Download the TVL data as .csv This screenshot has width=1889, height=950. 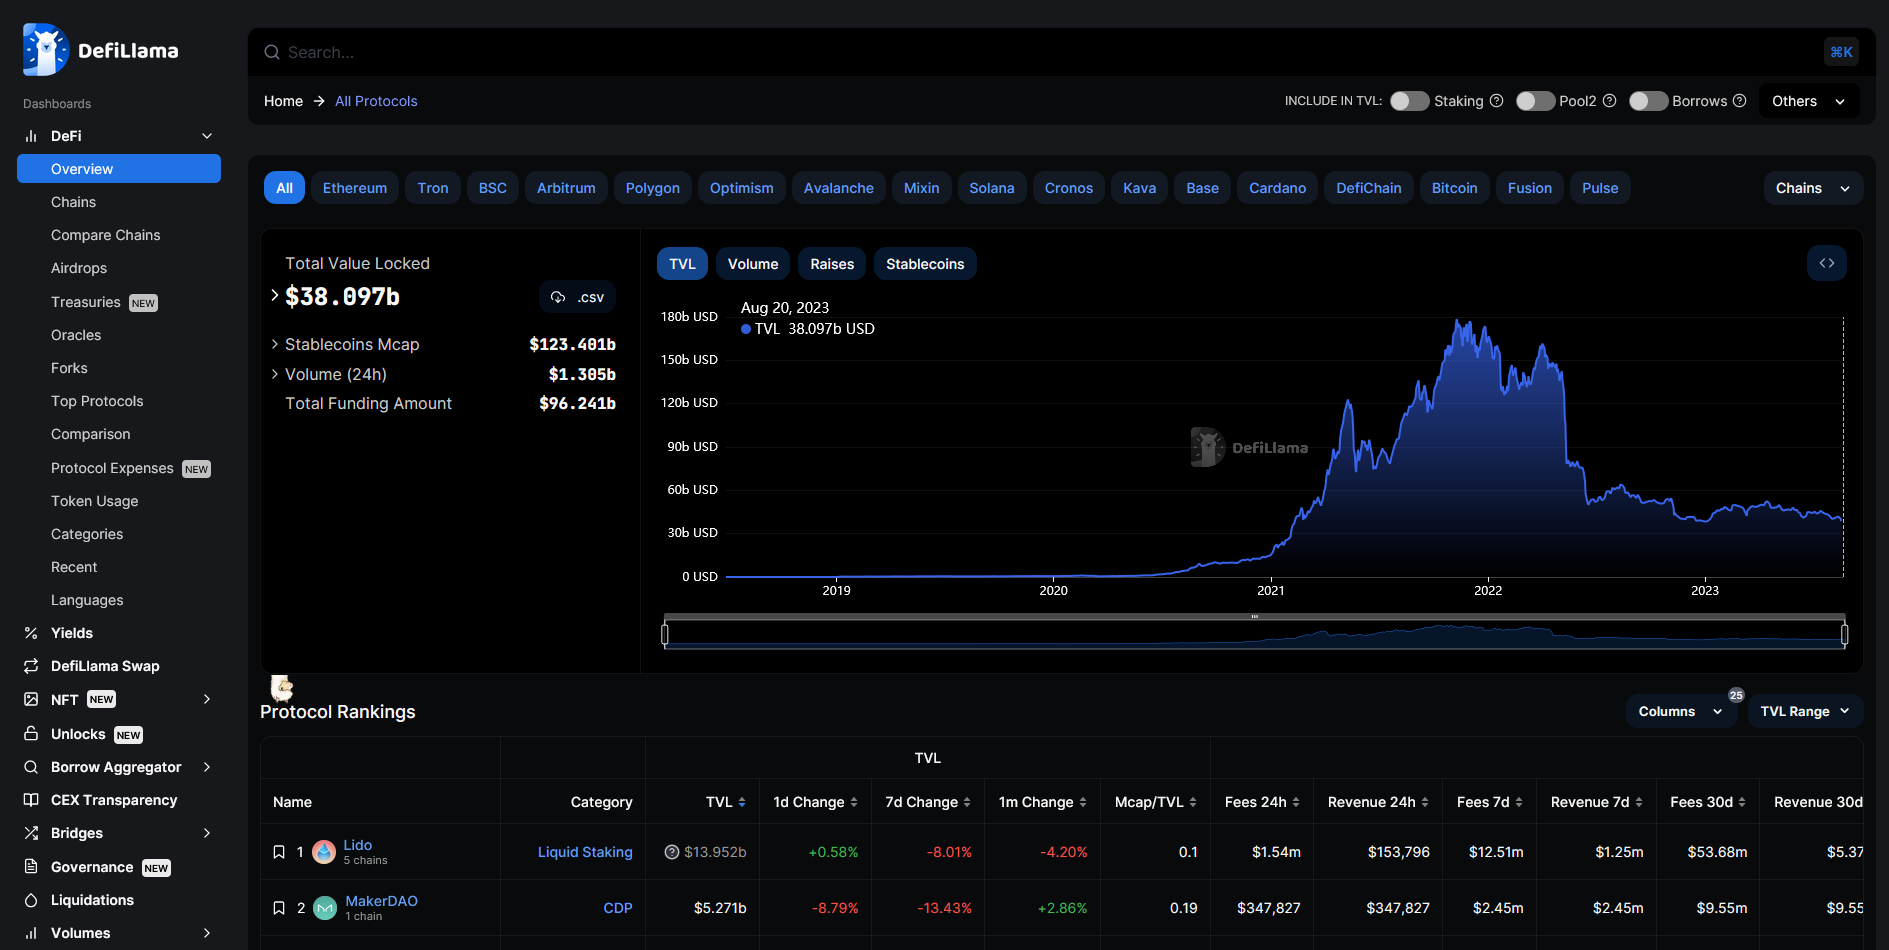[x=577, y=297]
